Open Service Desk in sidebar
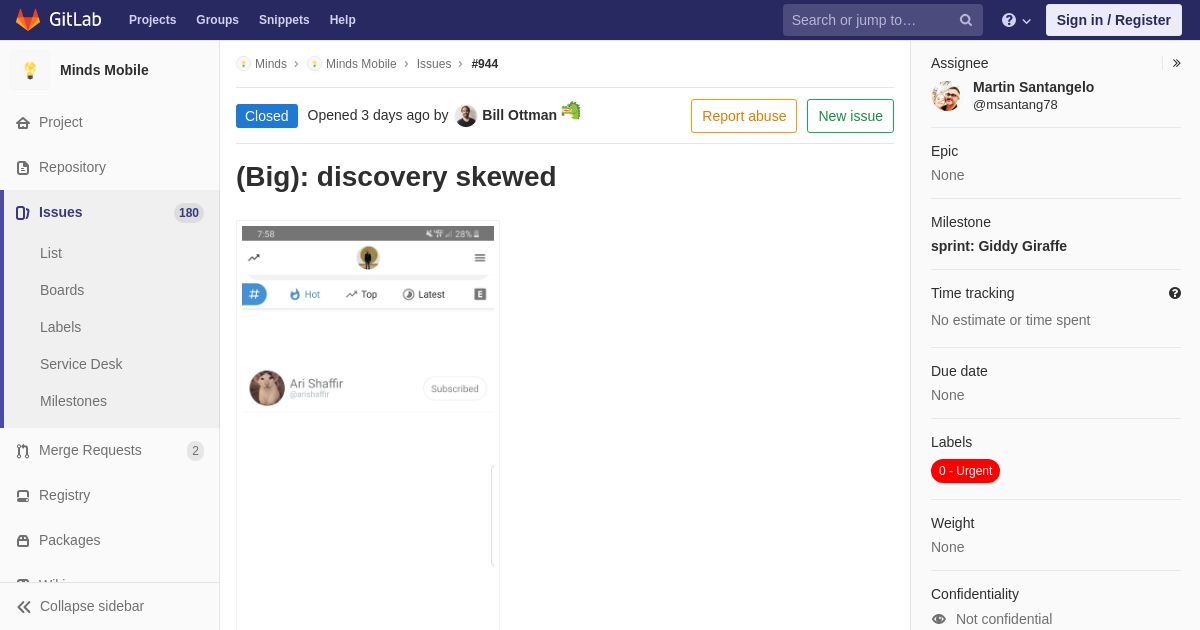Viewport: 1200px width, 630px height. pyautogui.click(x=81, y=364)
